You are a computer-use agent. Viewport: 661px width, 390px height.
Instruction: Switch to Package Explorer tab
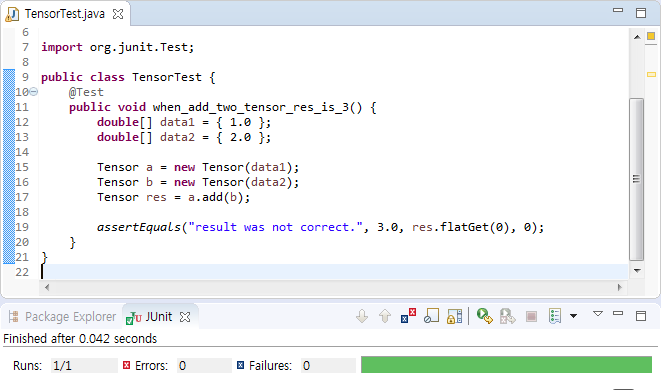[62, 317]
